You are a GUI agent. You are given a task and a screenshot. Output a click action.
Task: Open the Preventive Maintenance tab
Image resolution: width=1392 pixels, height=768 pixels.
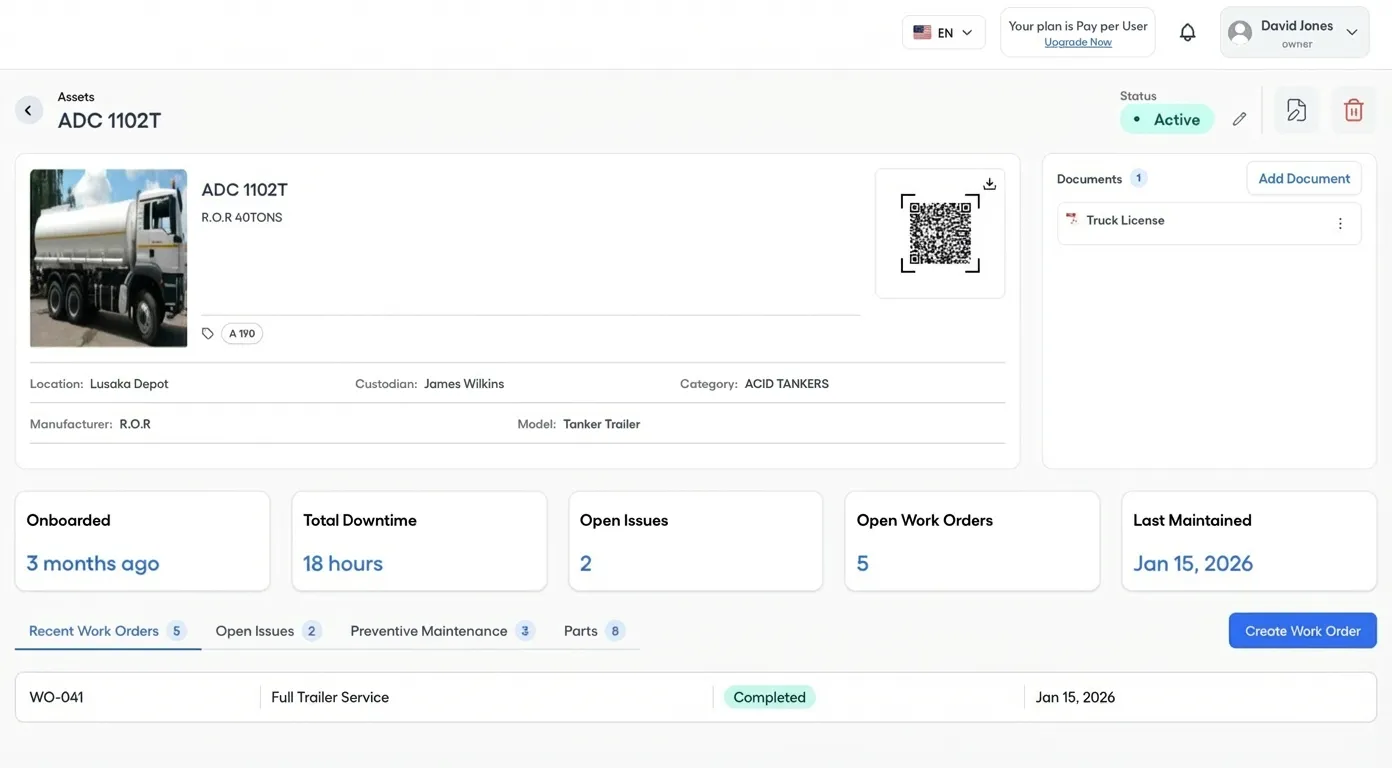428,630
